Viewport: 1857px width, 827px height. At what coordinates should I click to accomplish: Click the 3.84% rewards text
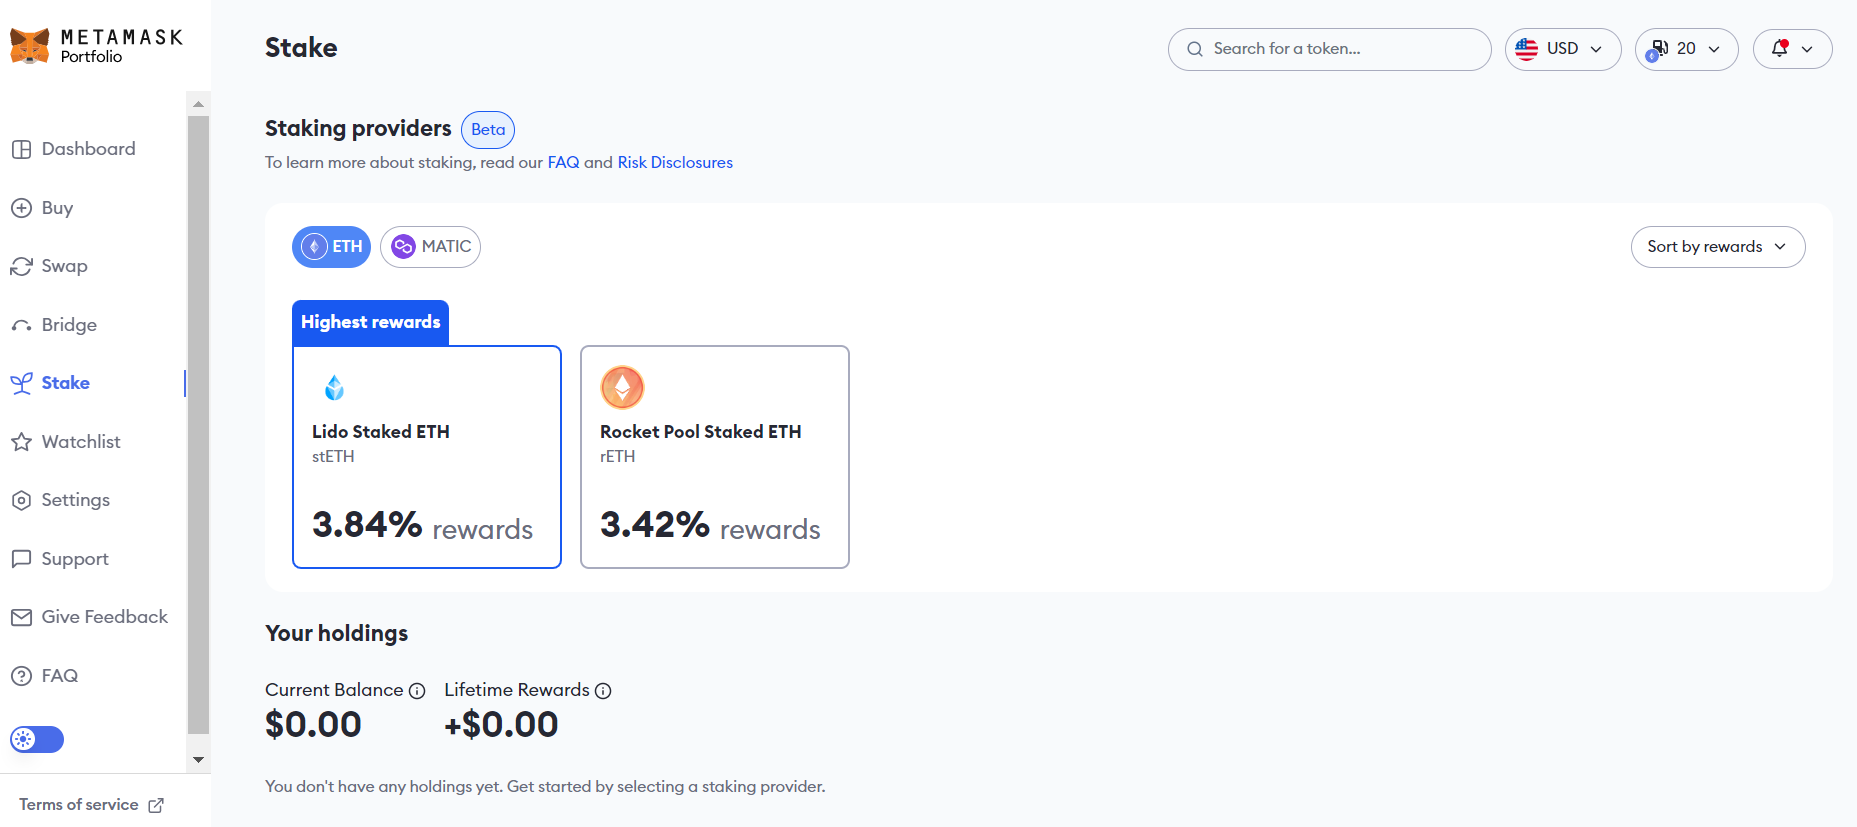[422, 526]
